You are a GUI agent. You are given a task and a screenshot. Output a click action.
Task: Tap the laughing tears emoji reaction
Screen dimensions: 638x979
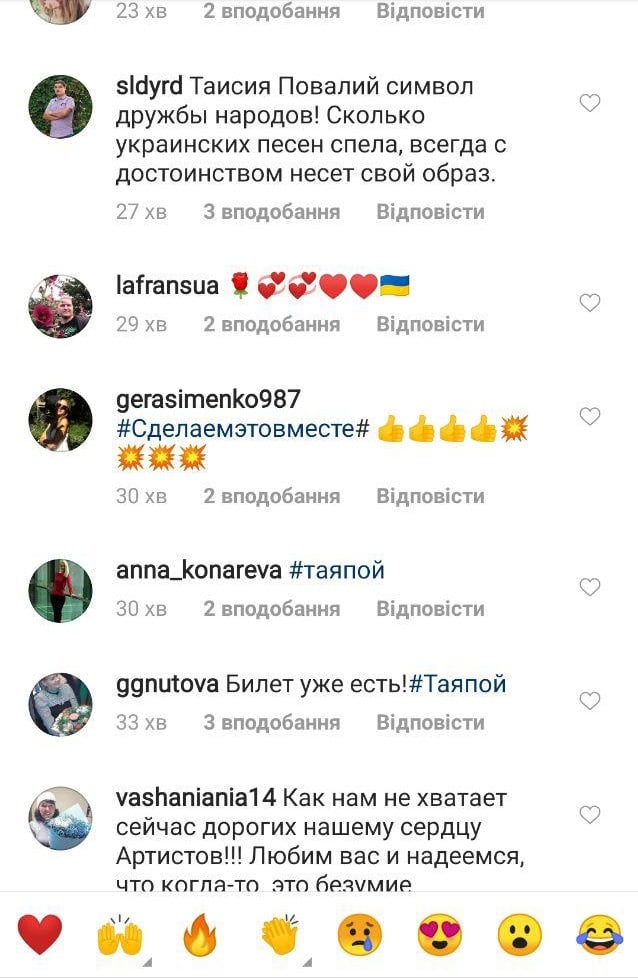(599, 935)
